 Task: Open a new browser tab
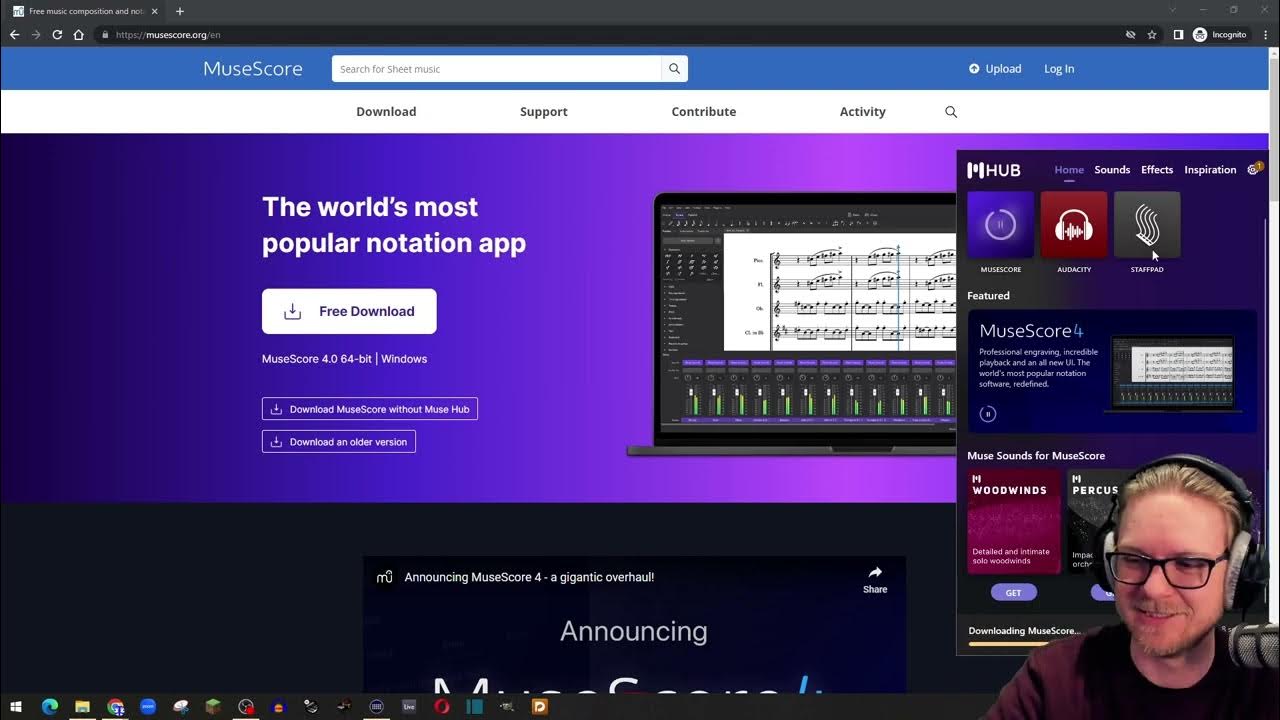coord(180,11)
